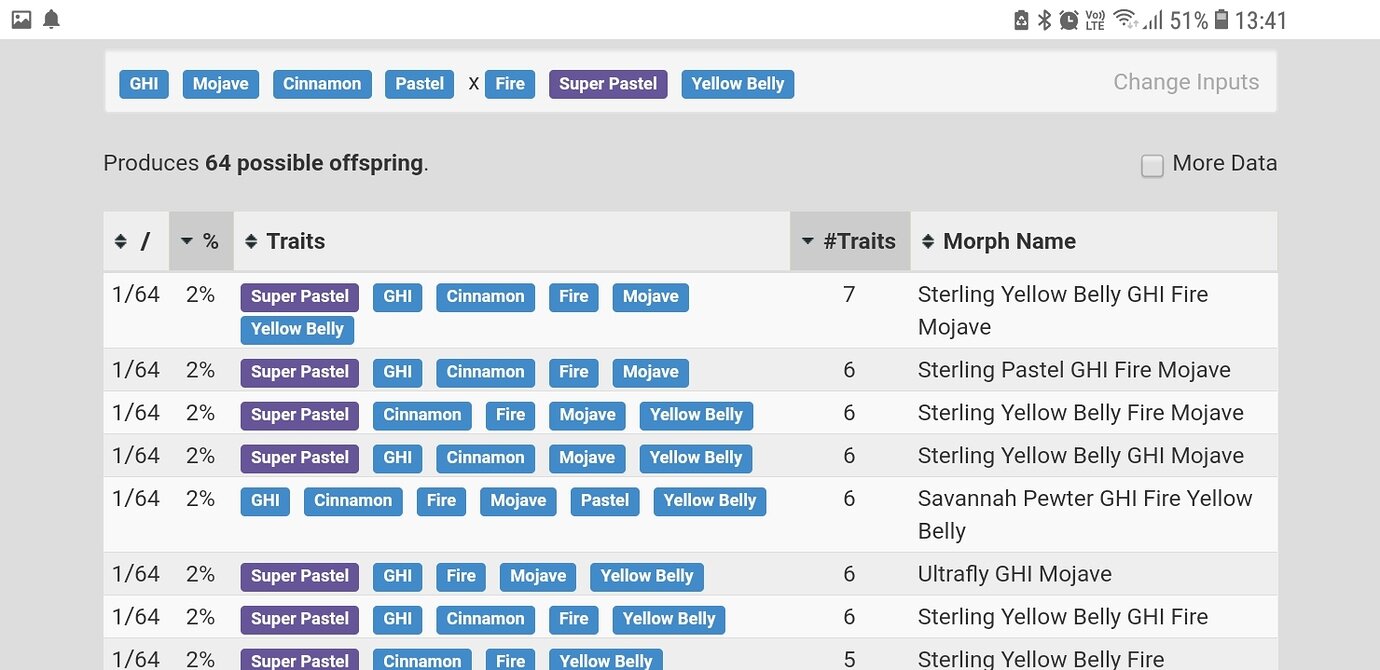The height and width of the screenshot is (670, 1380).
Task: Sort by #Traits column header
Action: (x=849, y=241)
